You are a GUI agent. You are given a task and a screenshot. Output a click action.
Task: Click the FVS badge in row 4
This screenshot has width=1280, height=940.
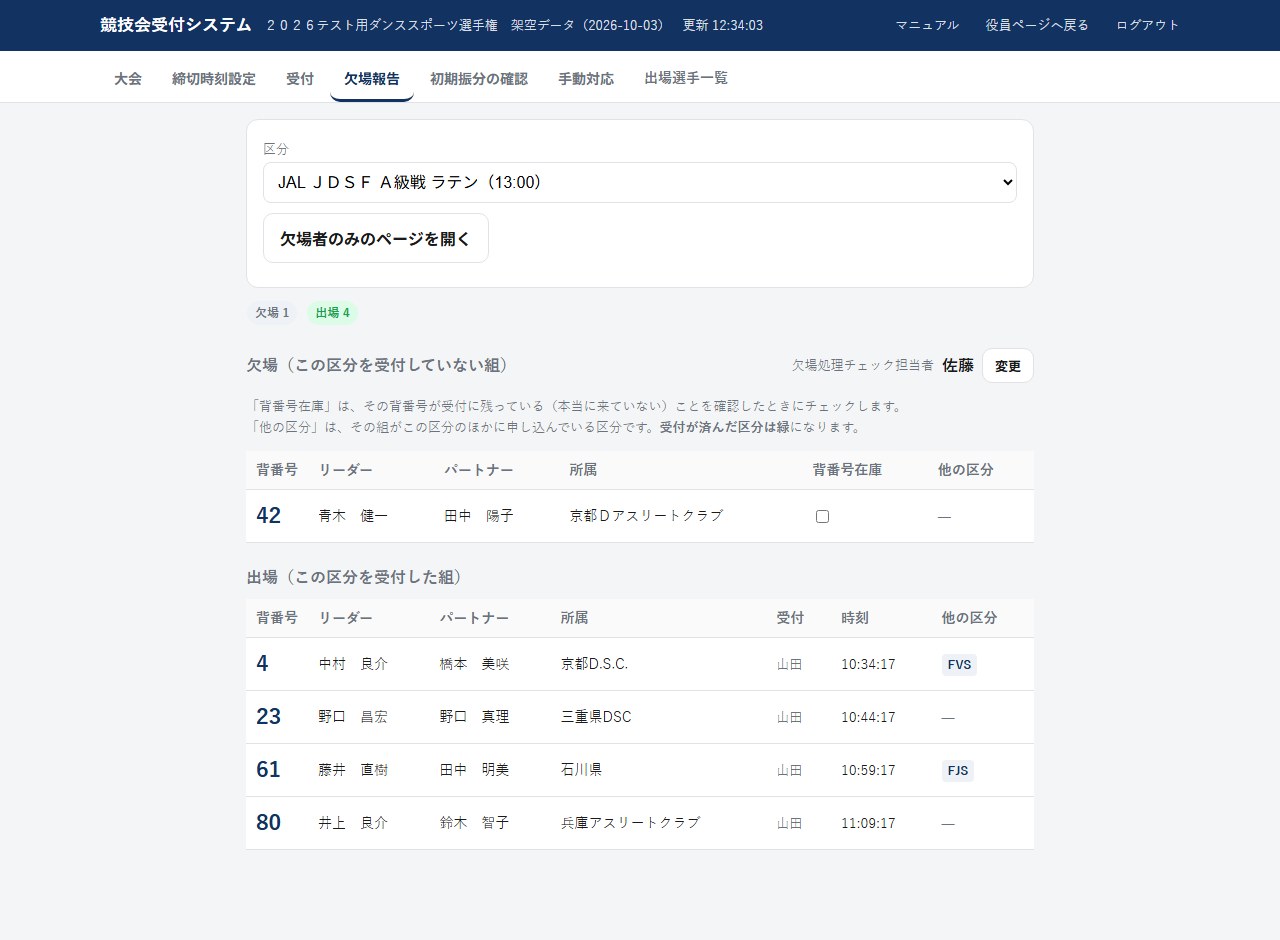pos(959,665)
